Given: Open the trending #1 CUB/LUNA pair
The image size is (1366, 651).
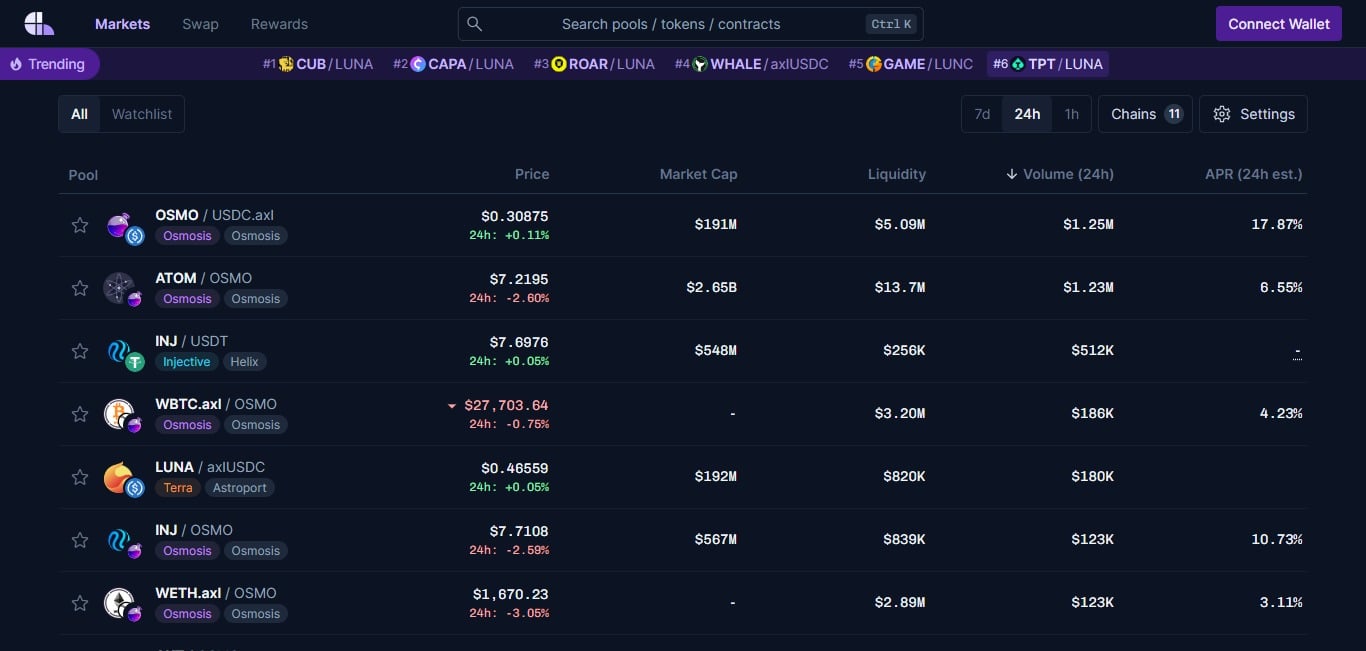Looking at the screenshot, I should click(x=318, y=63).
